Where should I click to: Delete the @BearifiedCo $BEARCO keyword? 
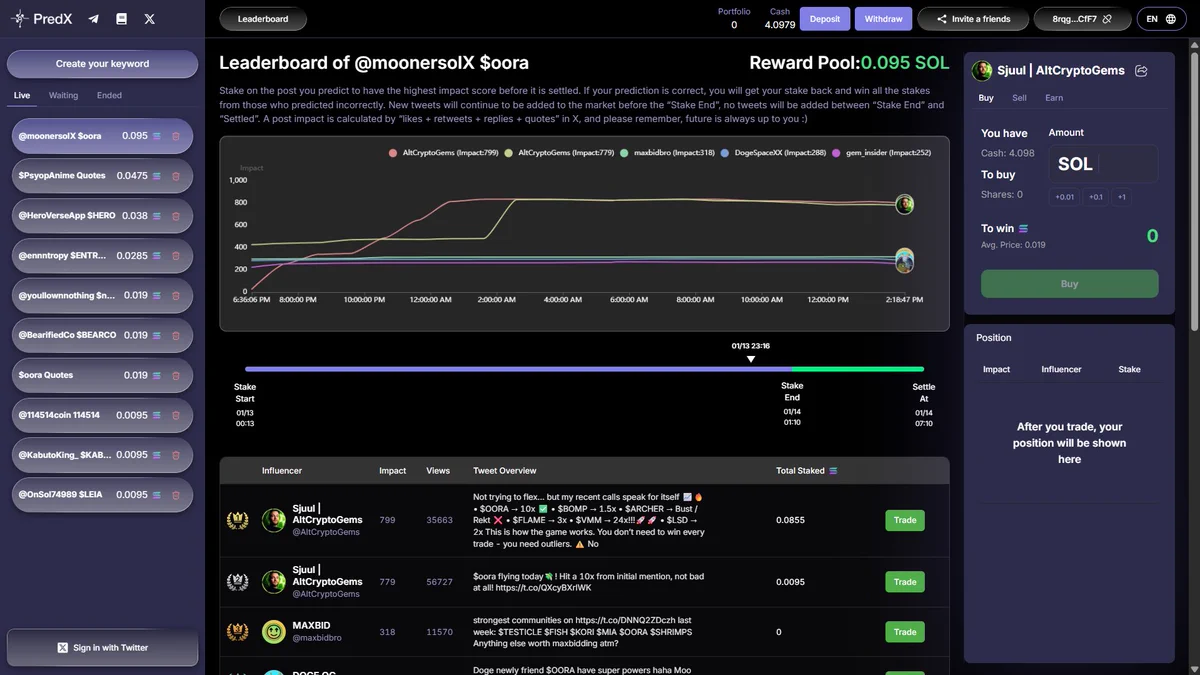click(176, 335)
